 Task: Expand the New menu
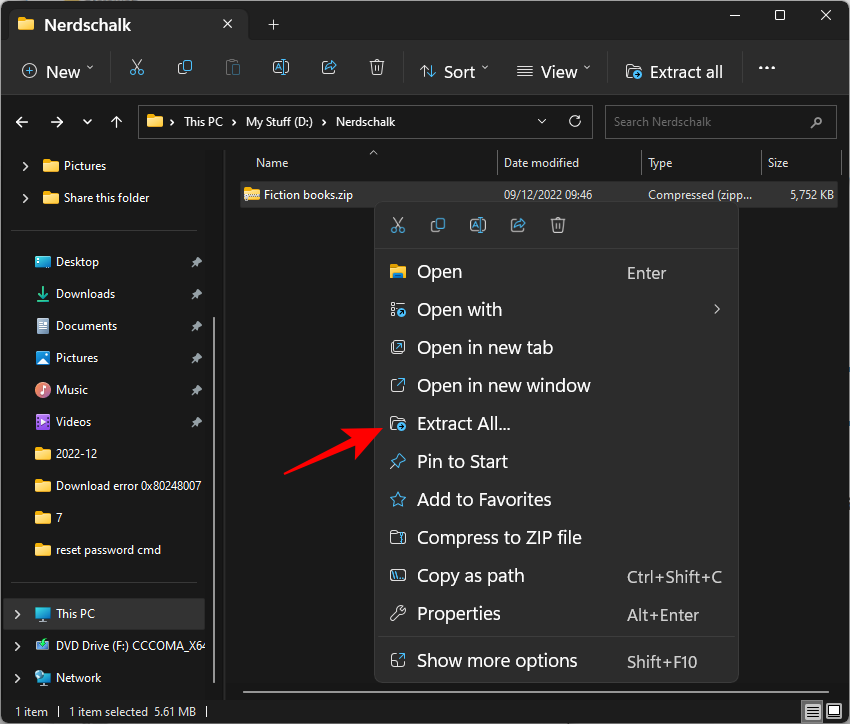pyautogui.click(x=57, y=71)
